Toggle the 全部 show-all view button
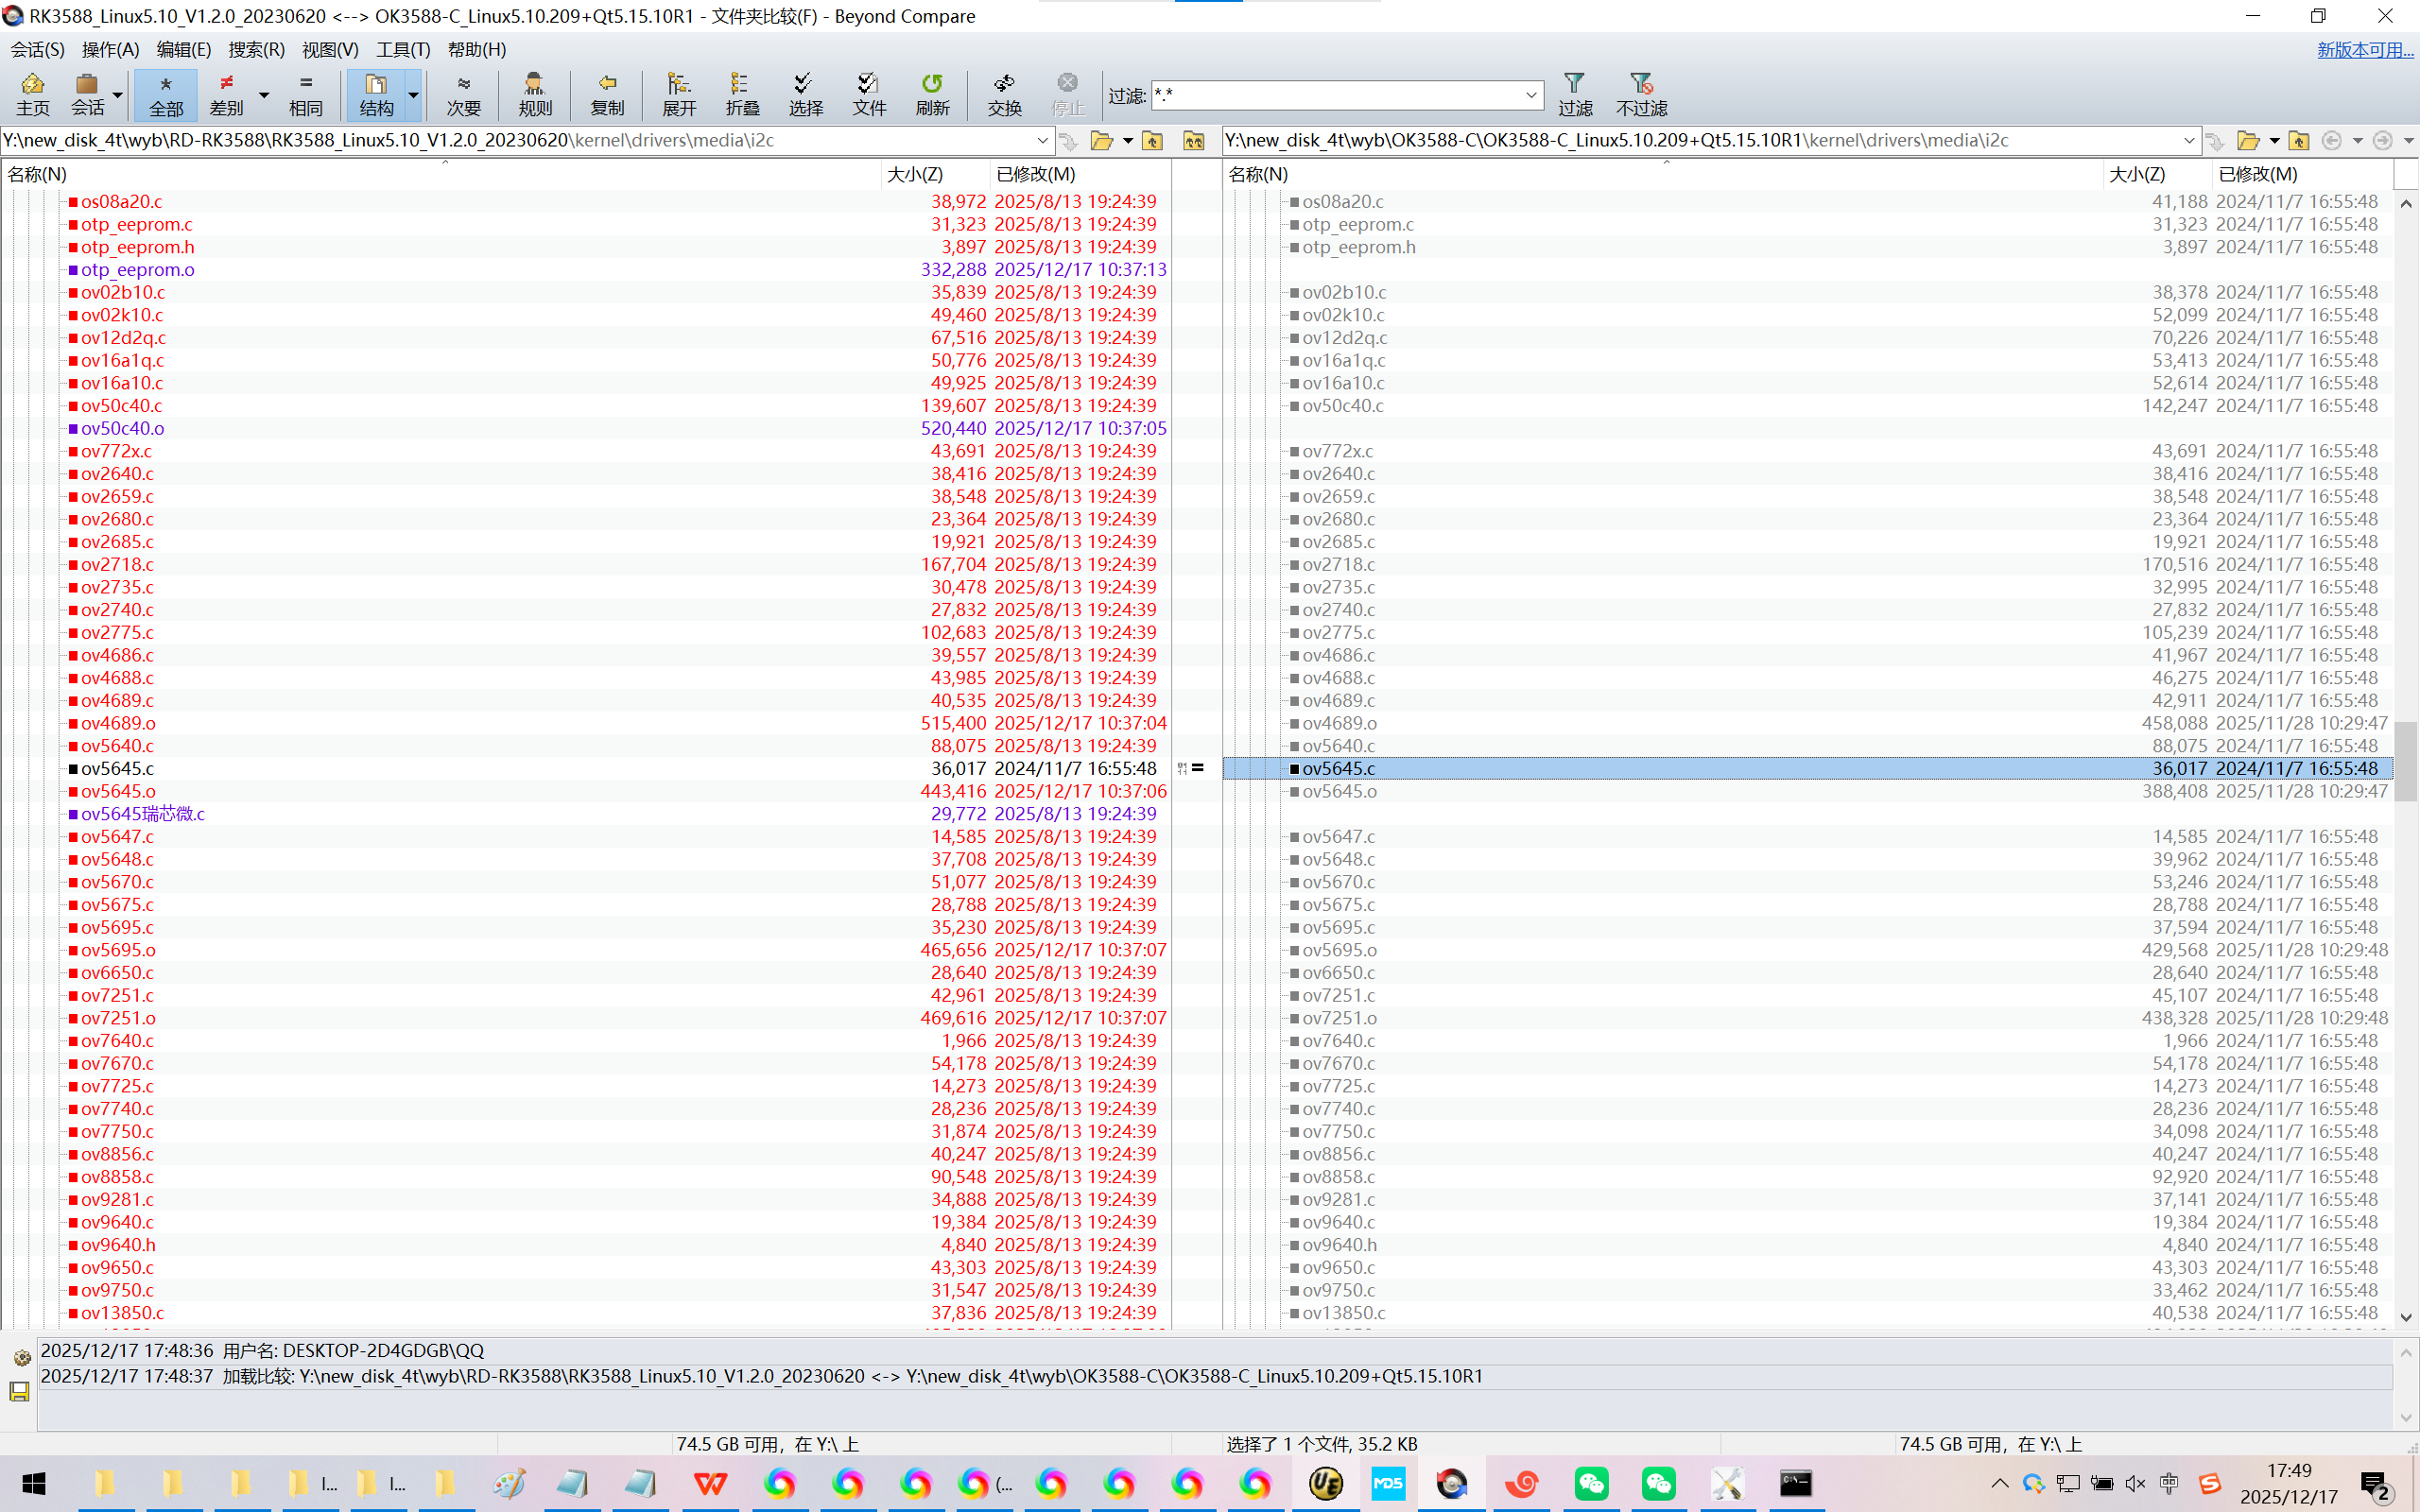The height and width of the screenshot is (1512, 2420). tap(166, 94)
